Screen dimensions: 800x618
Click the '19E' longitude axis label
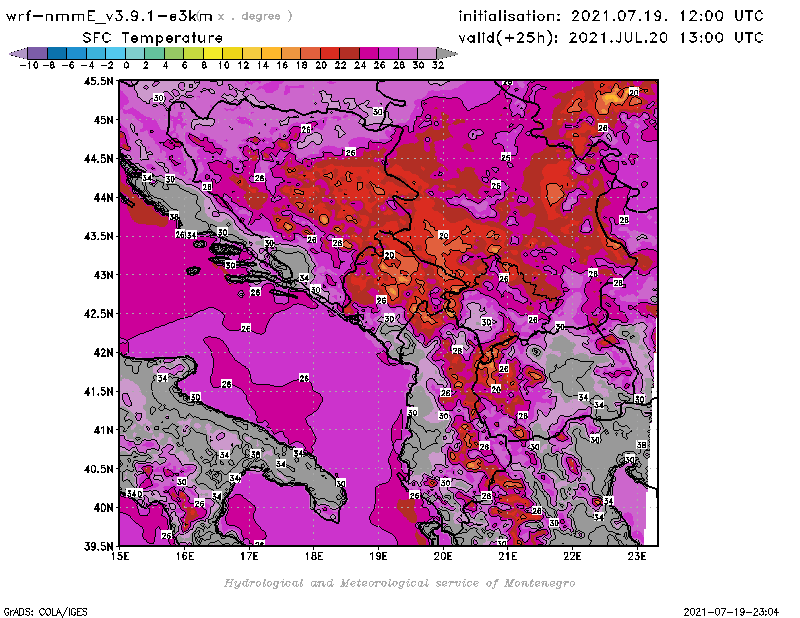[x=378, y=557]
